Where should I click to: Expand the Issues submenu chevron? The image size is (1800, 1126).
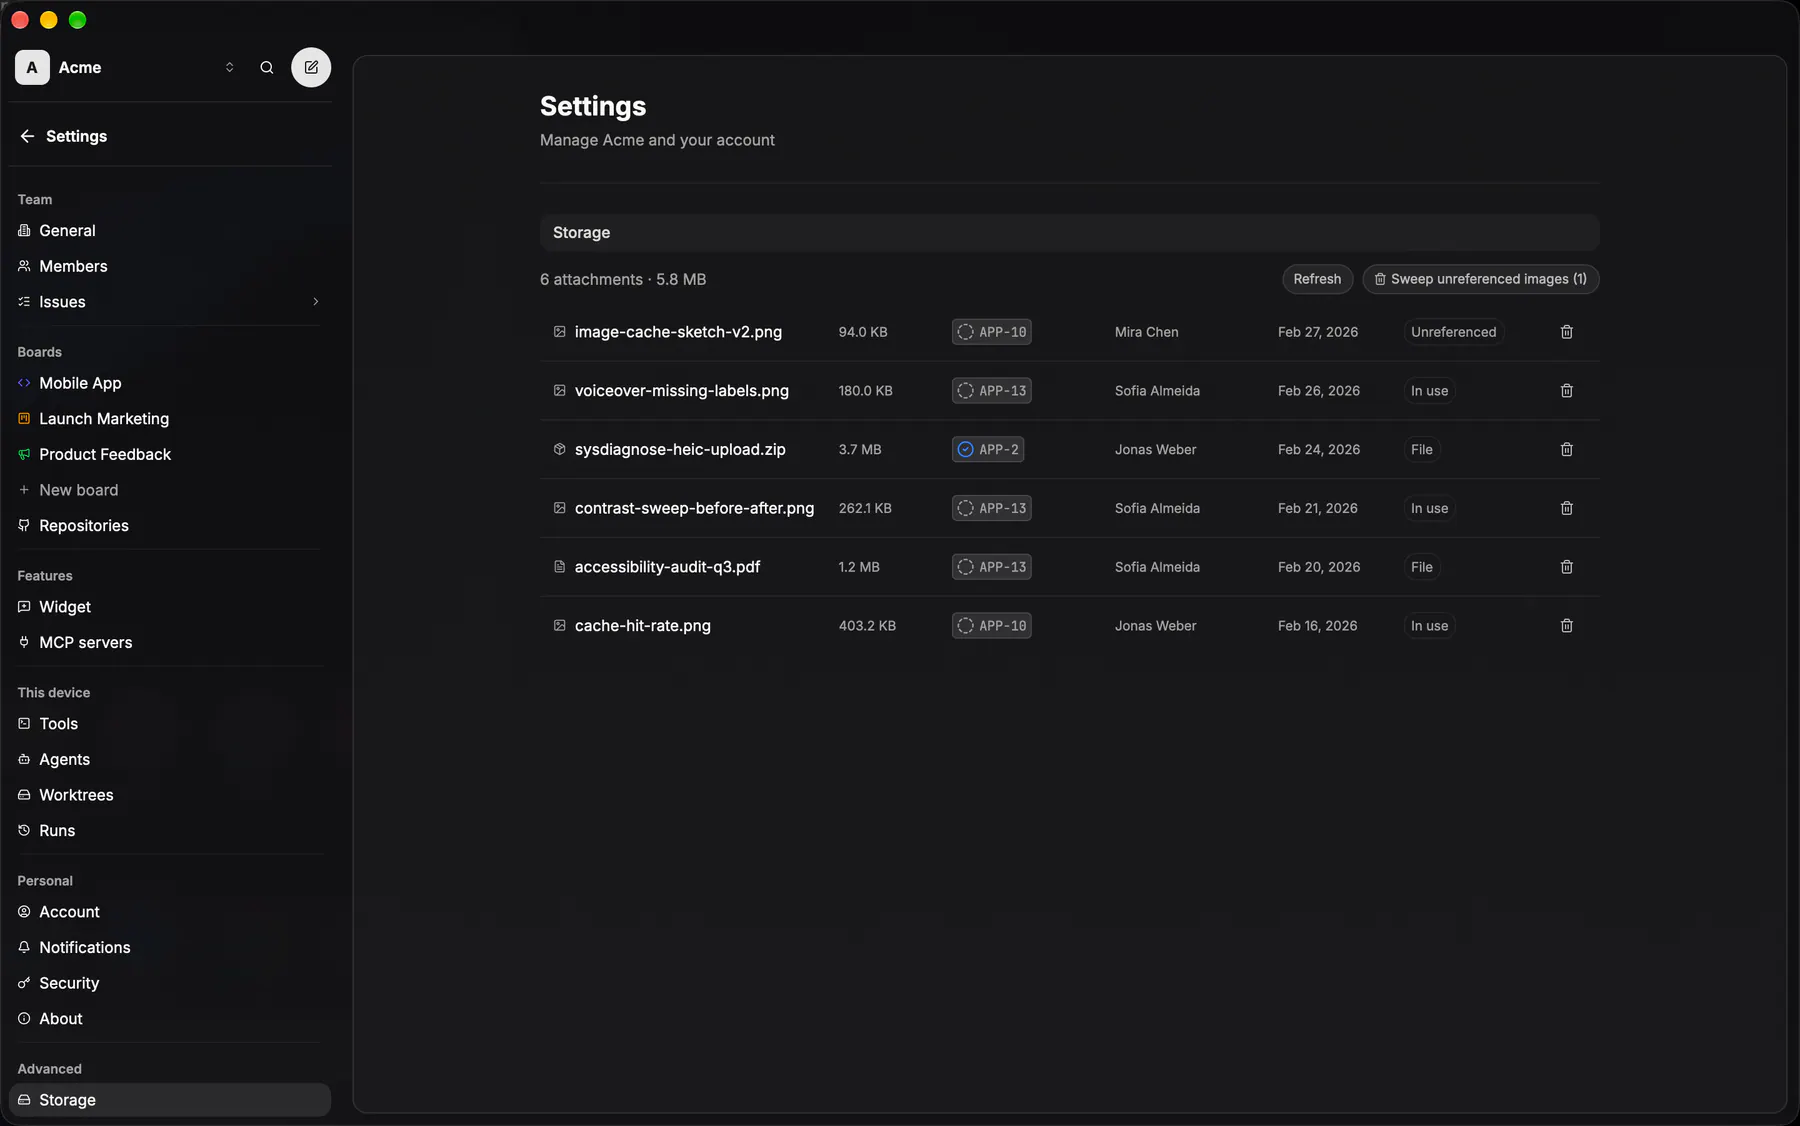pos(316,302)
